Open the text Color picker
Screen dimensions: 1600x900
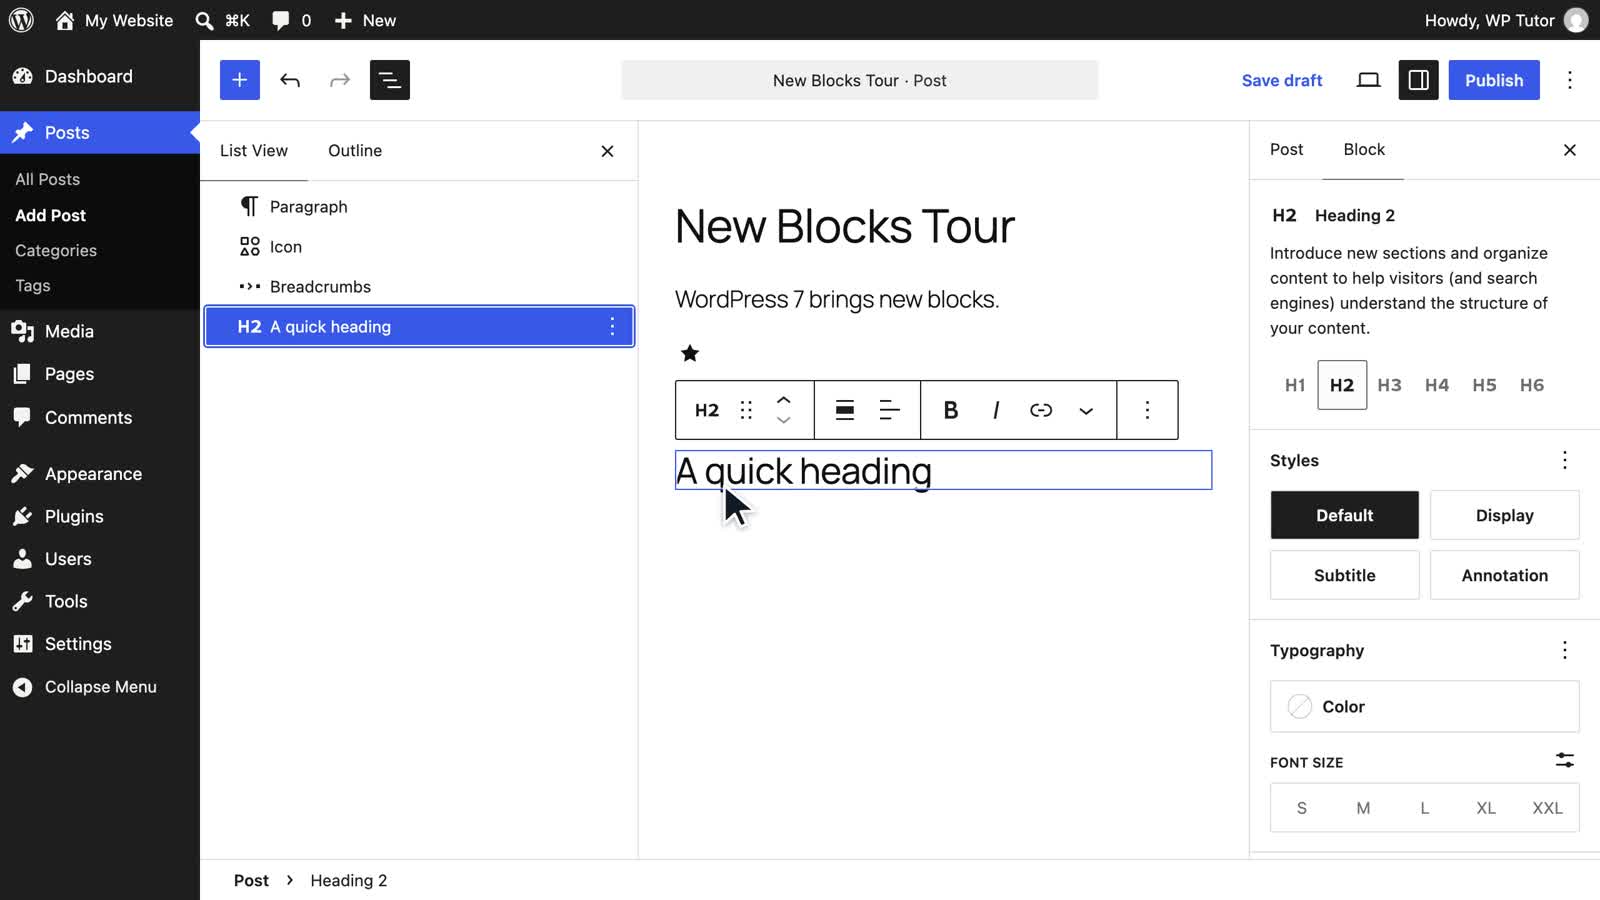pyautogui.click(x=1425, y=706)
